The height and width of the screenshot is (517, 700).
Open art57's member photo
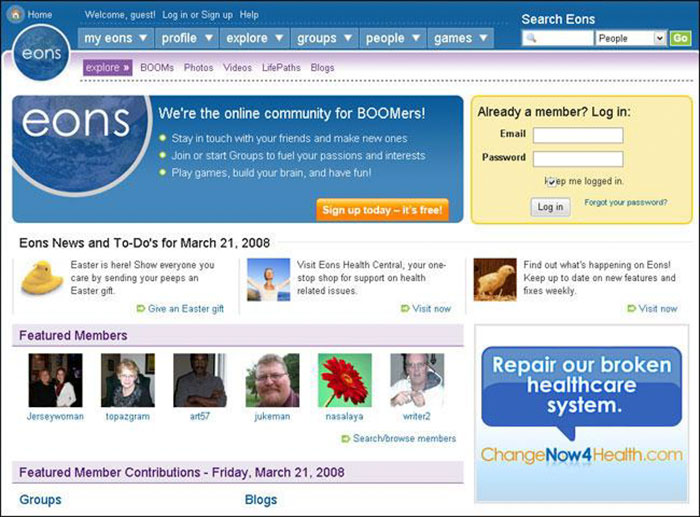coord(200,380)
